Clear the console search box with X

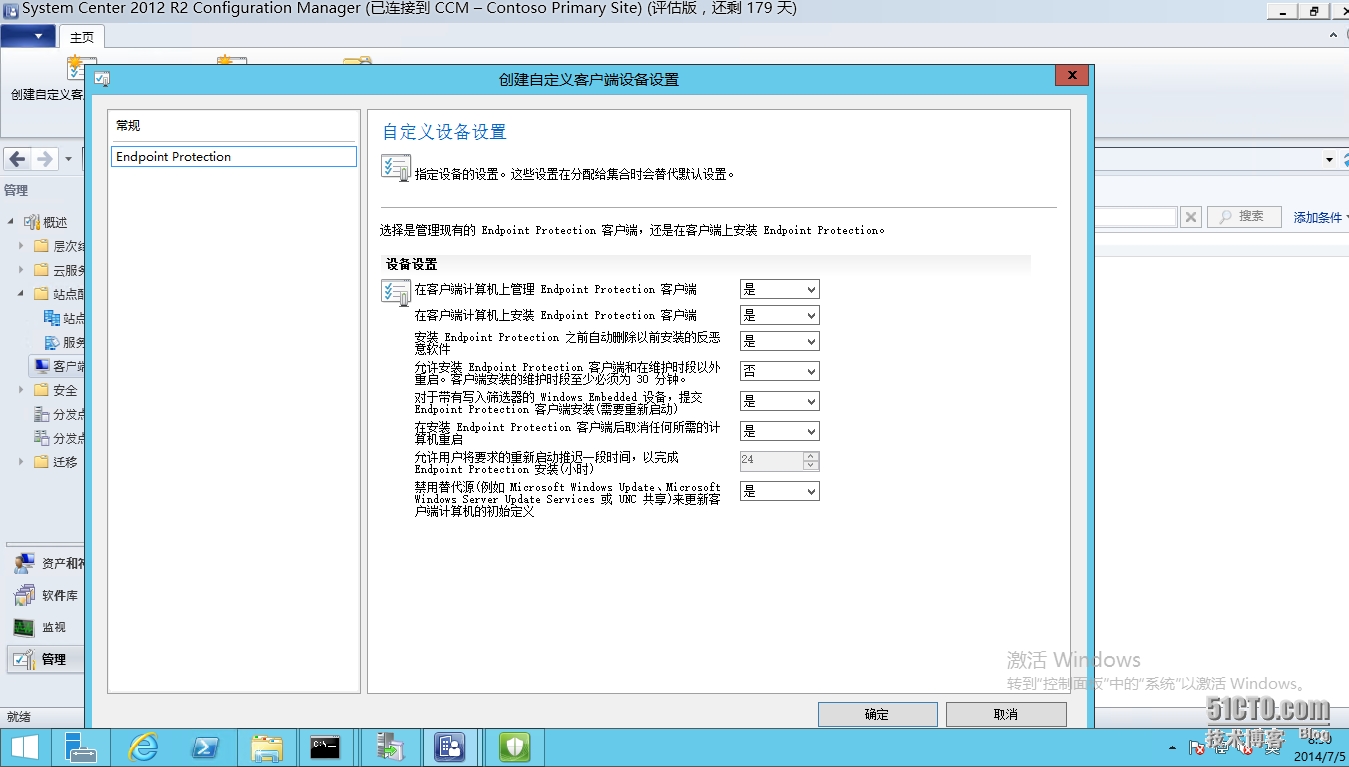(x=1190, y=217)
